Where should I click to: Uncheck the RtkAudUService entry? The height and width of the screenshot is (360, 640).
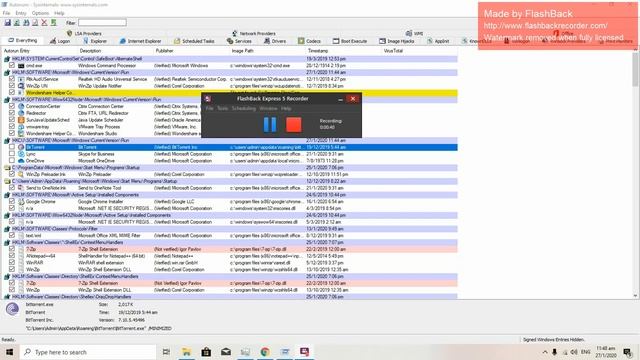(12, 79)
